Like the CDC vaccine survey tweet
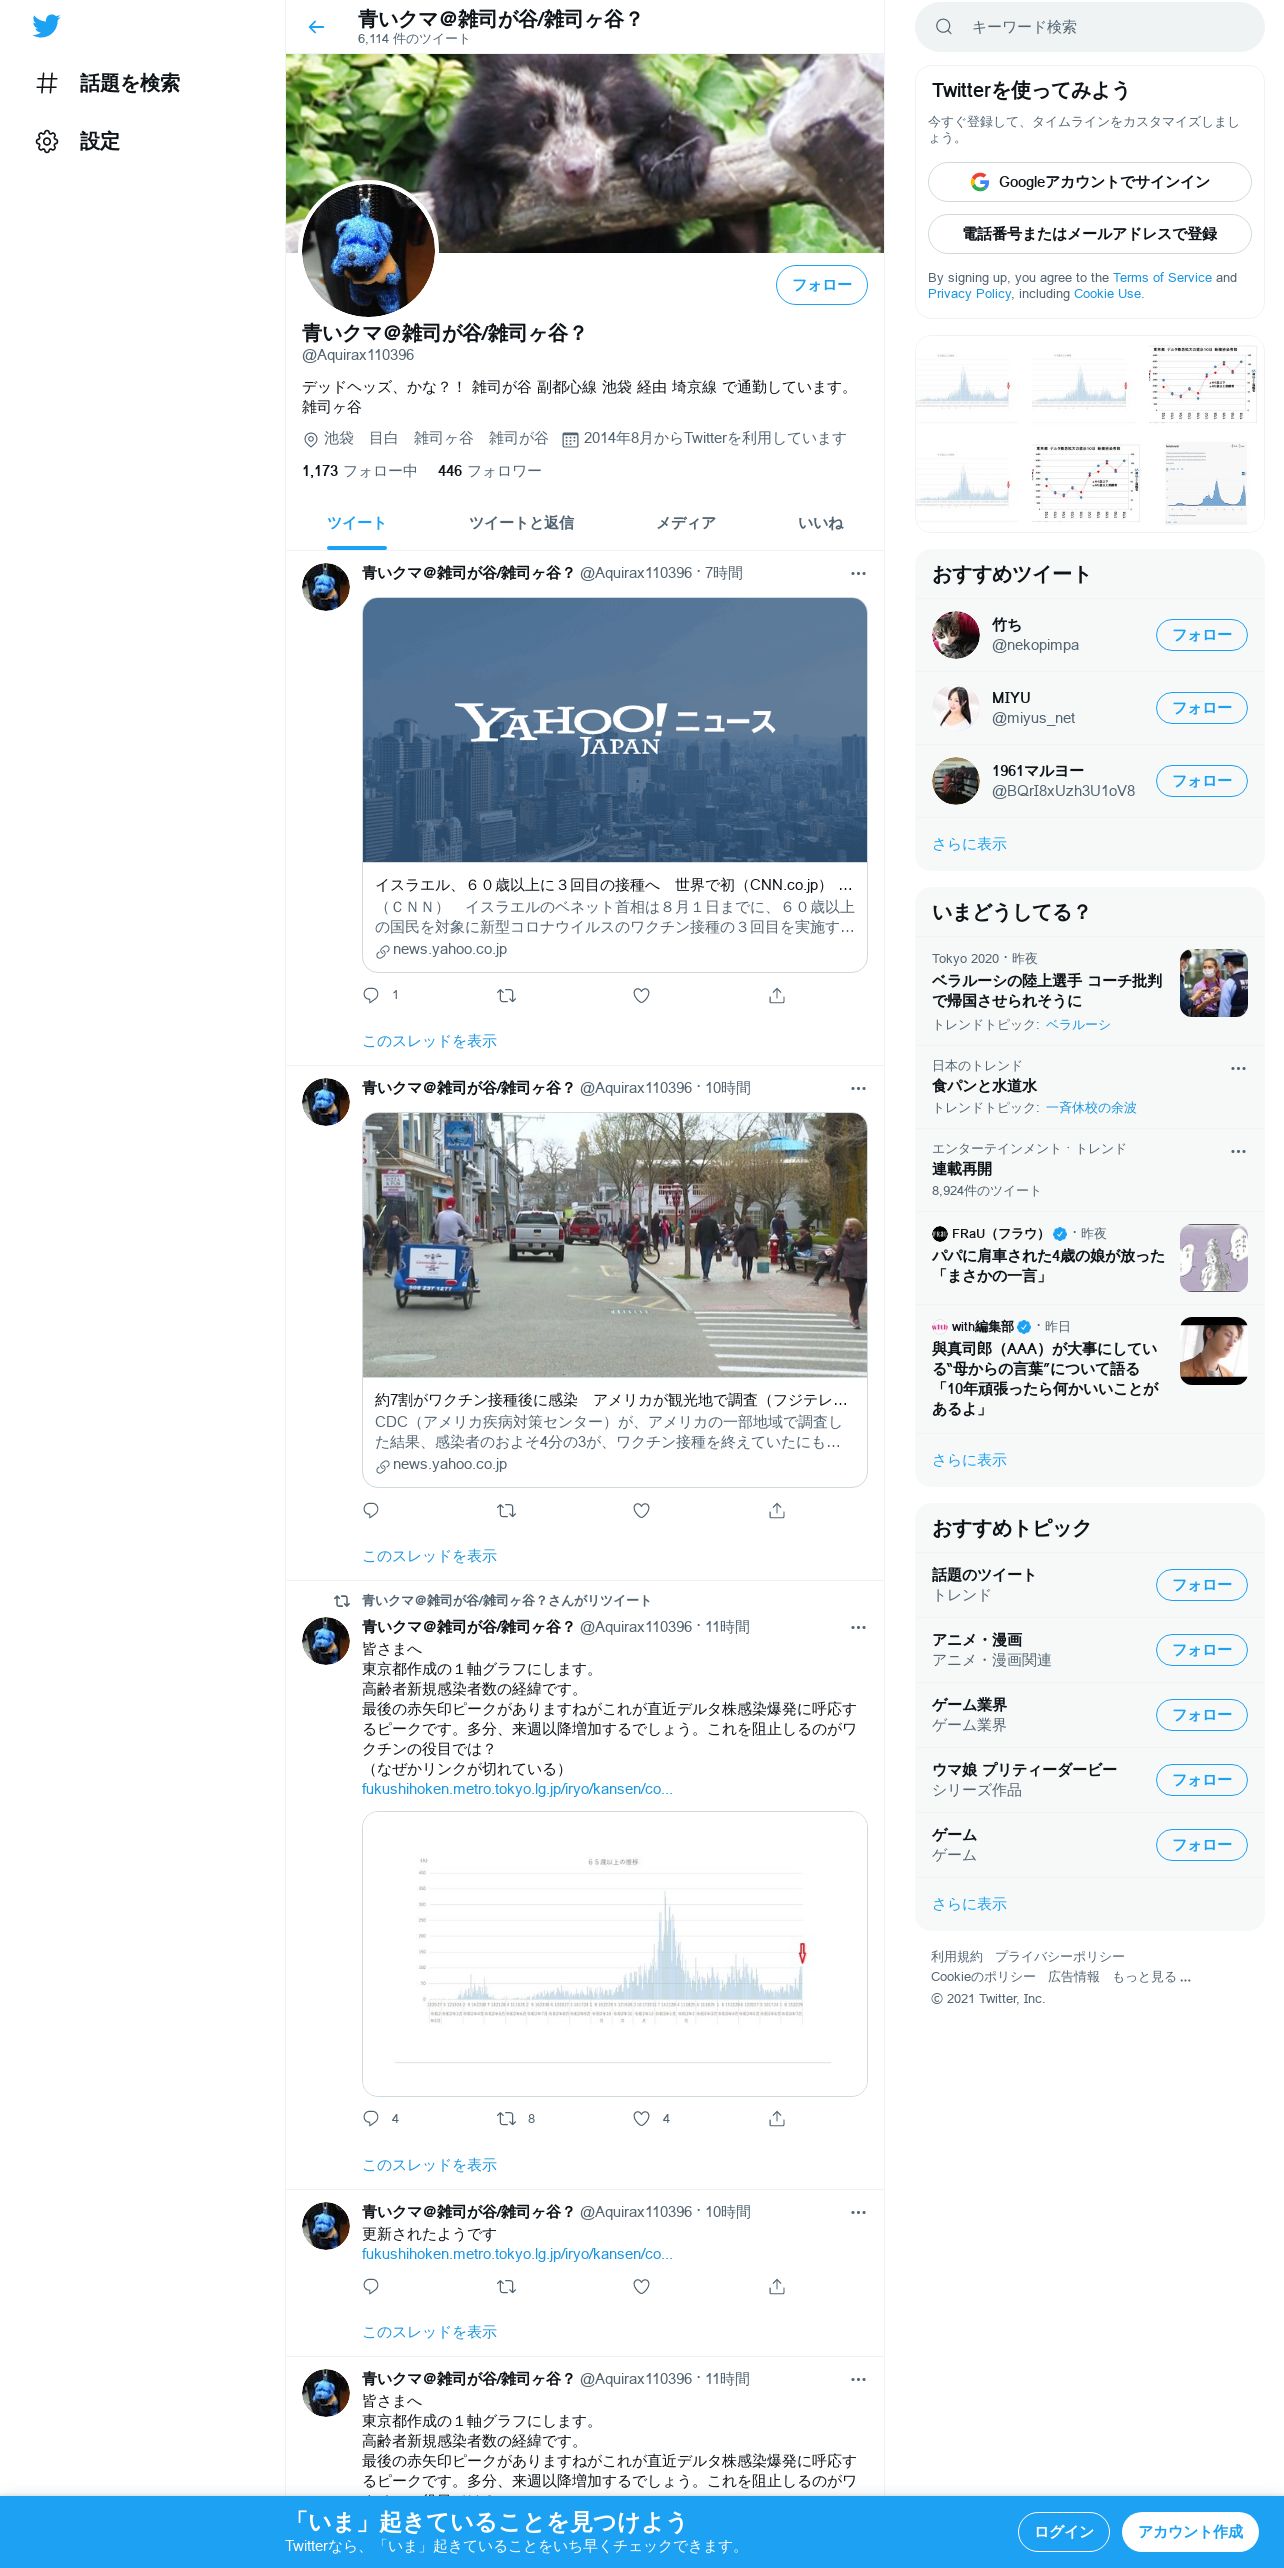The image size is (1284, 2568). point(641,1510)
